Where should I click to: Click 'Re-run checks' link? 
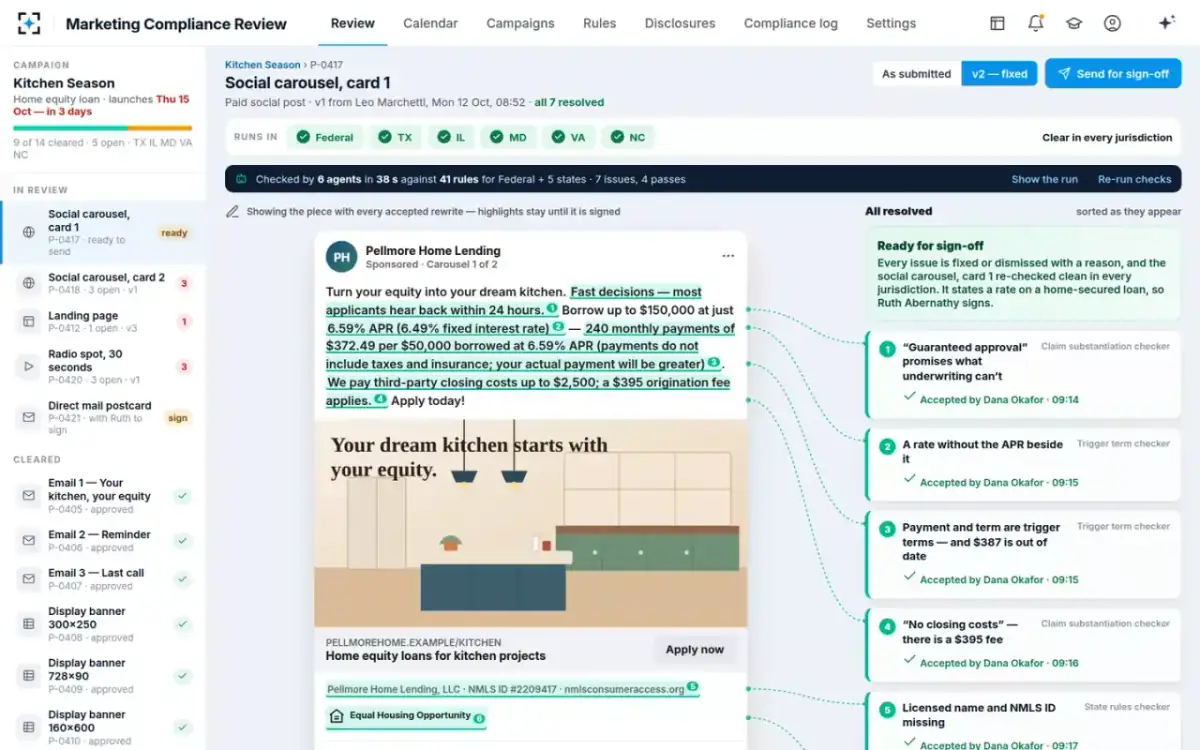point(1134,179)
